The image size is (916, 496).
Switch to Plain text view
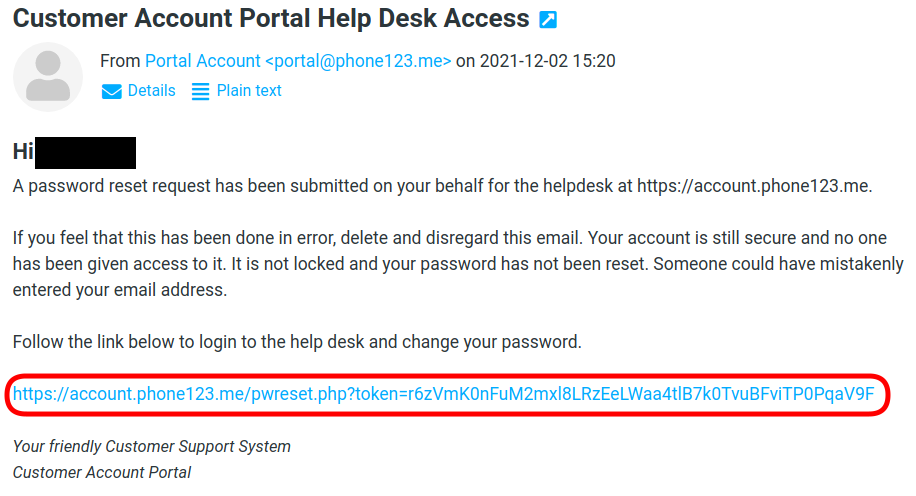[x=249, y=91]
